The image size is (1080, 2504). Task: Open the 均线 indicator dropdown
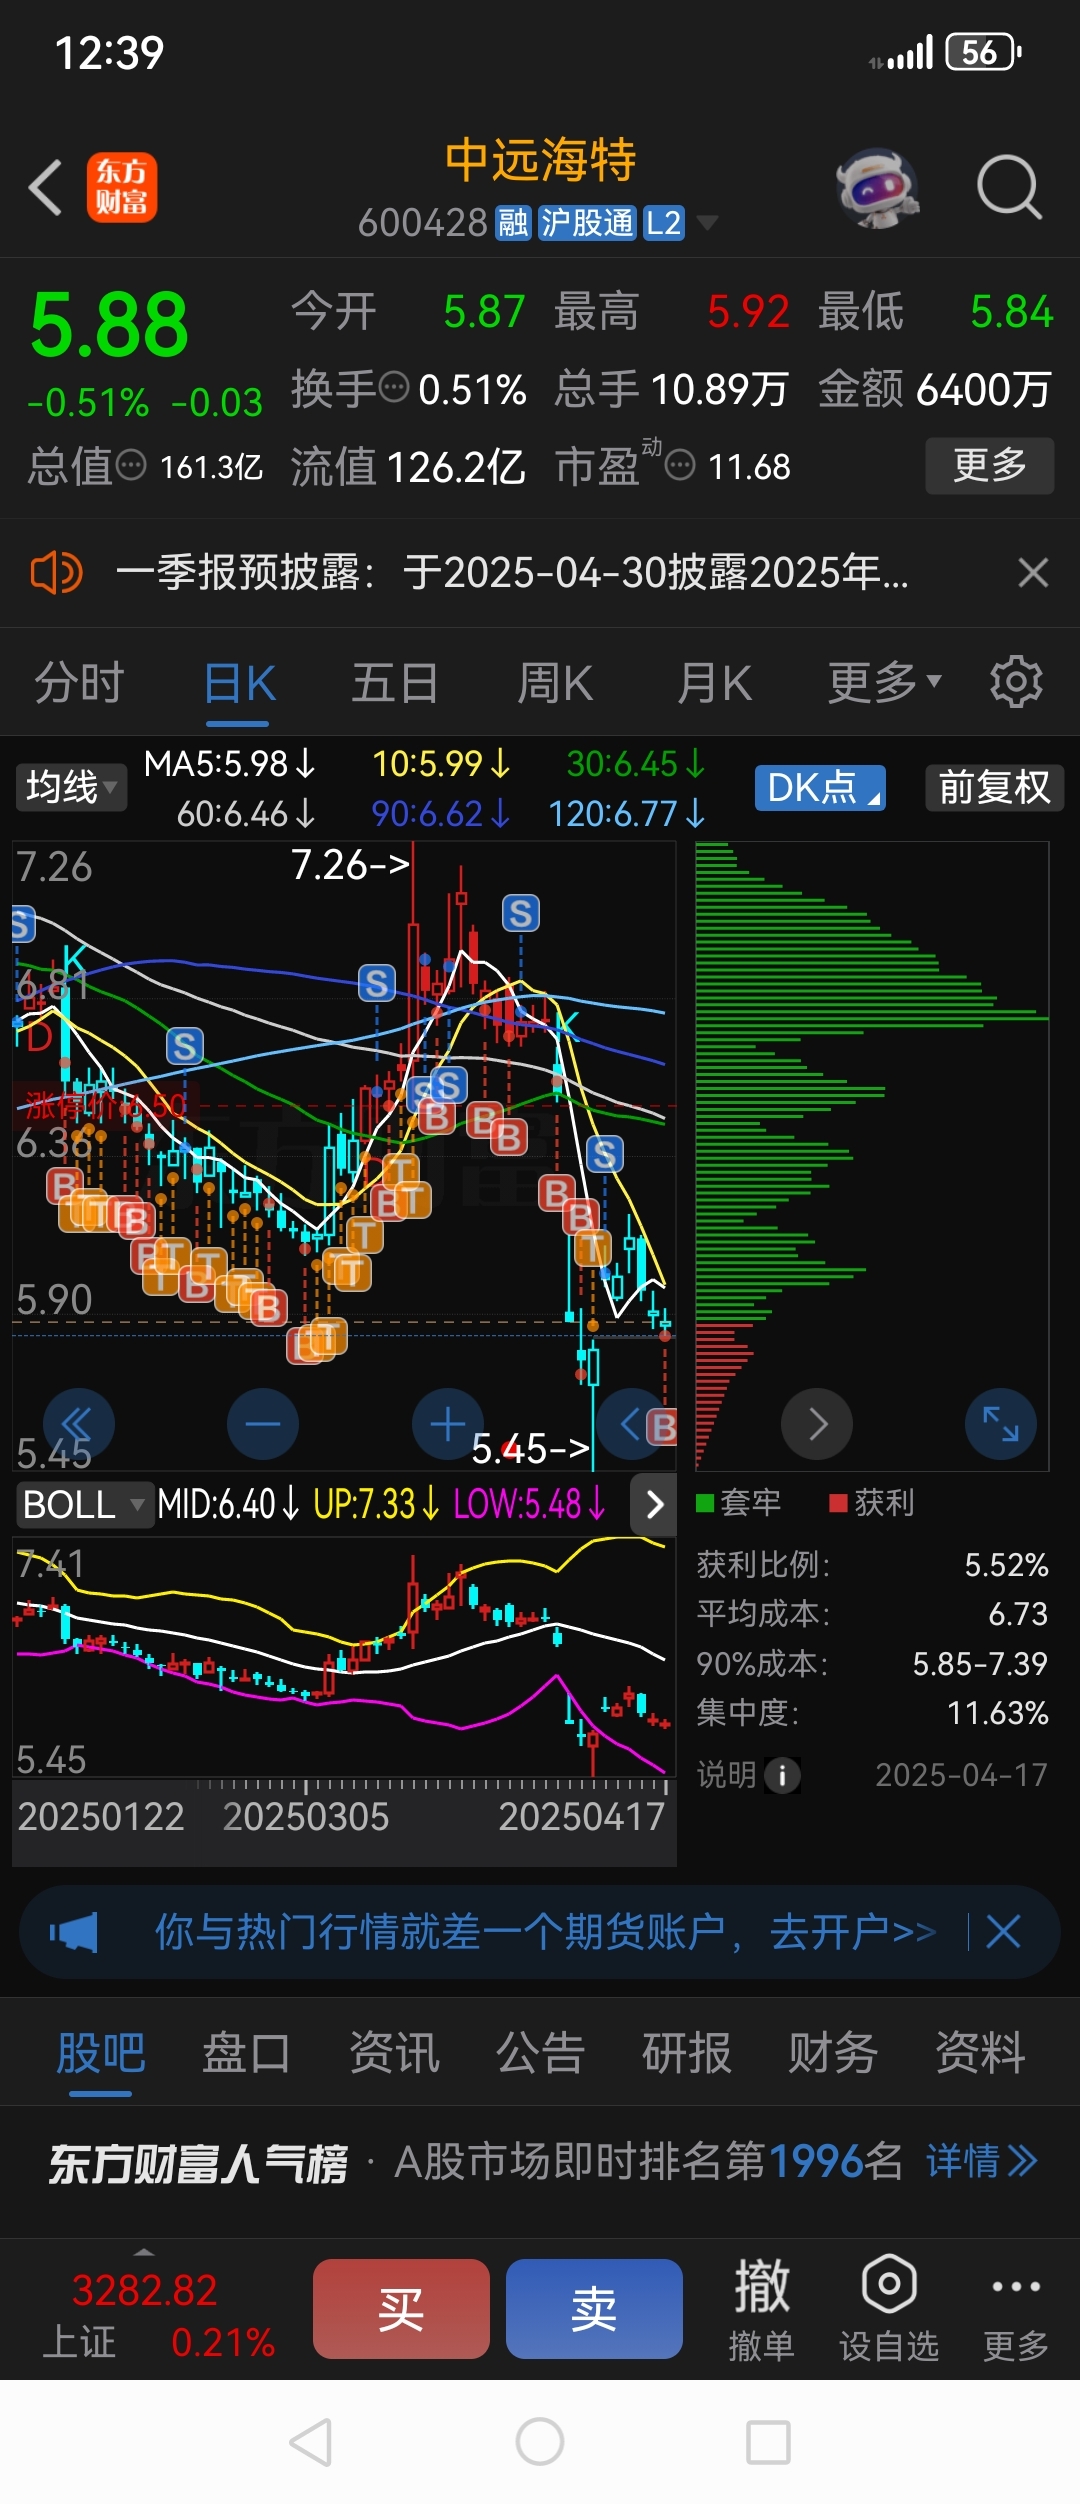[71, 788]
